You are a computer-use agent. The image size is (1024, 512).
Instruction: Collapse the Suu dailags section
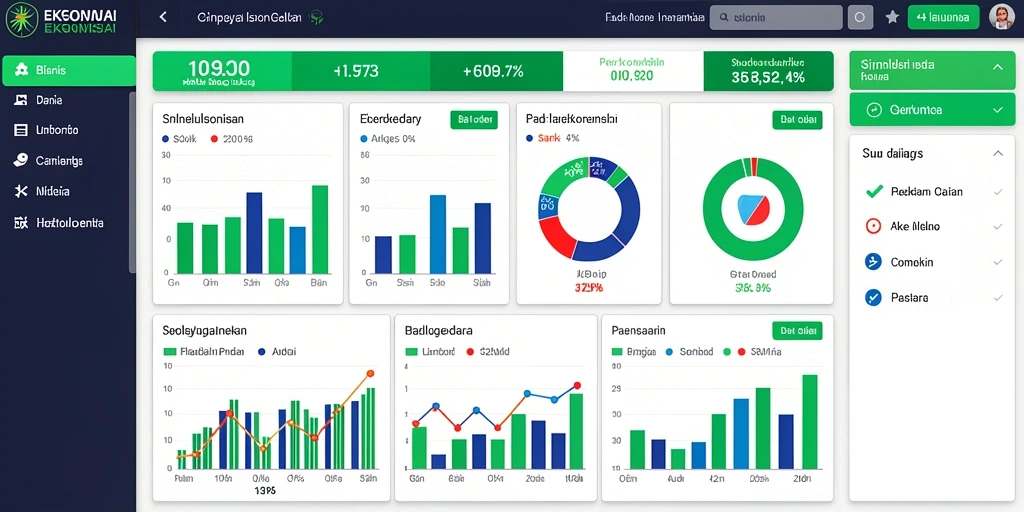tap(997, 153)
